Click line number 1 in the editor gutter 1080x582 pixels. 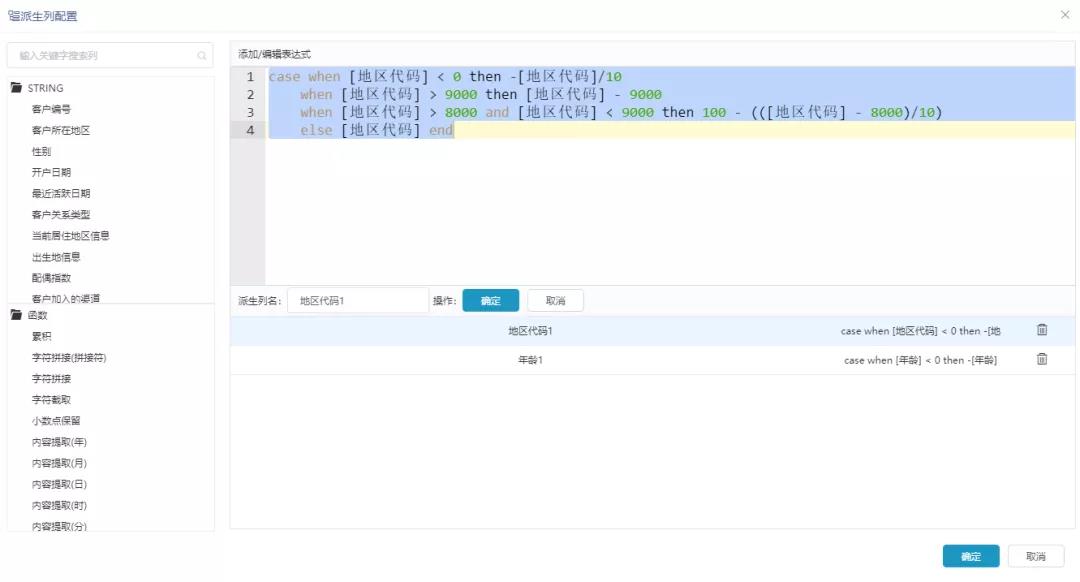250,76
